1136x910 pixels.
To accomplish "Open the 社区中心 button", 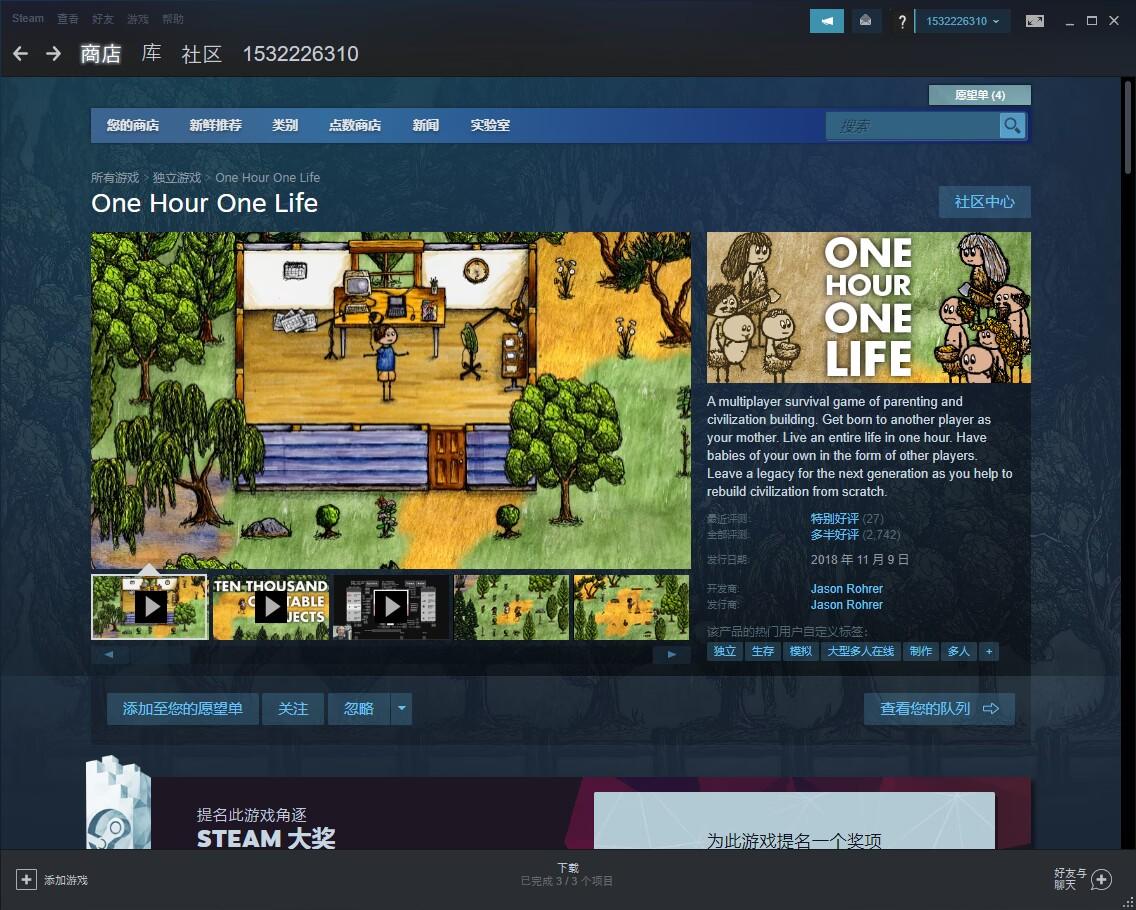I will (x=985, y=202).
